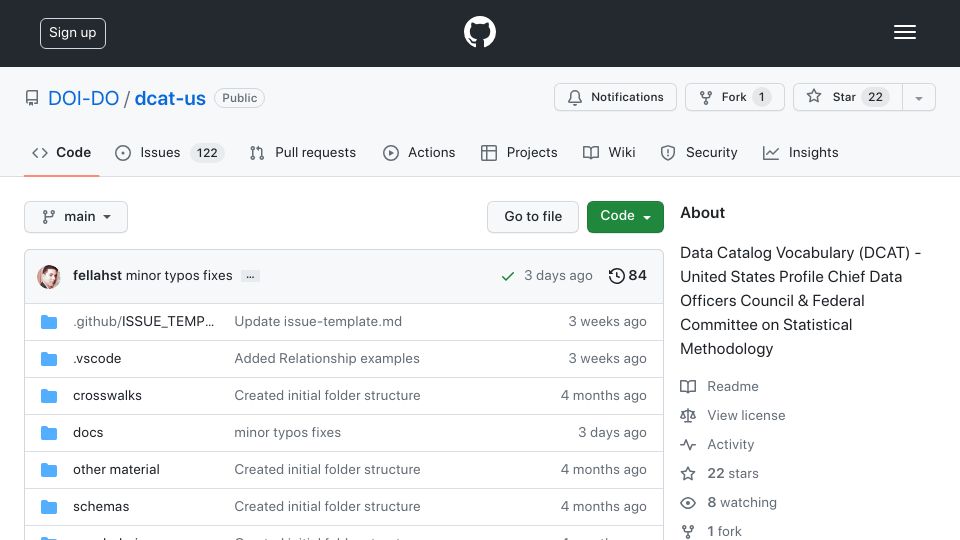Expand commit message ellipsis button
The height and width of the screenshot is (540, 960).
click(250, 277)
